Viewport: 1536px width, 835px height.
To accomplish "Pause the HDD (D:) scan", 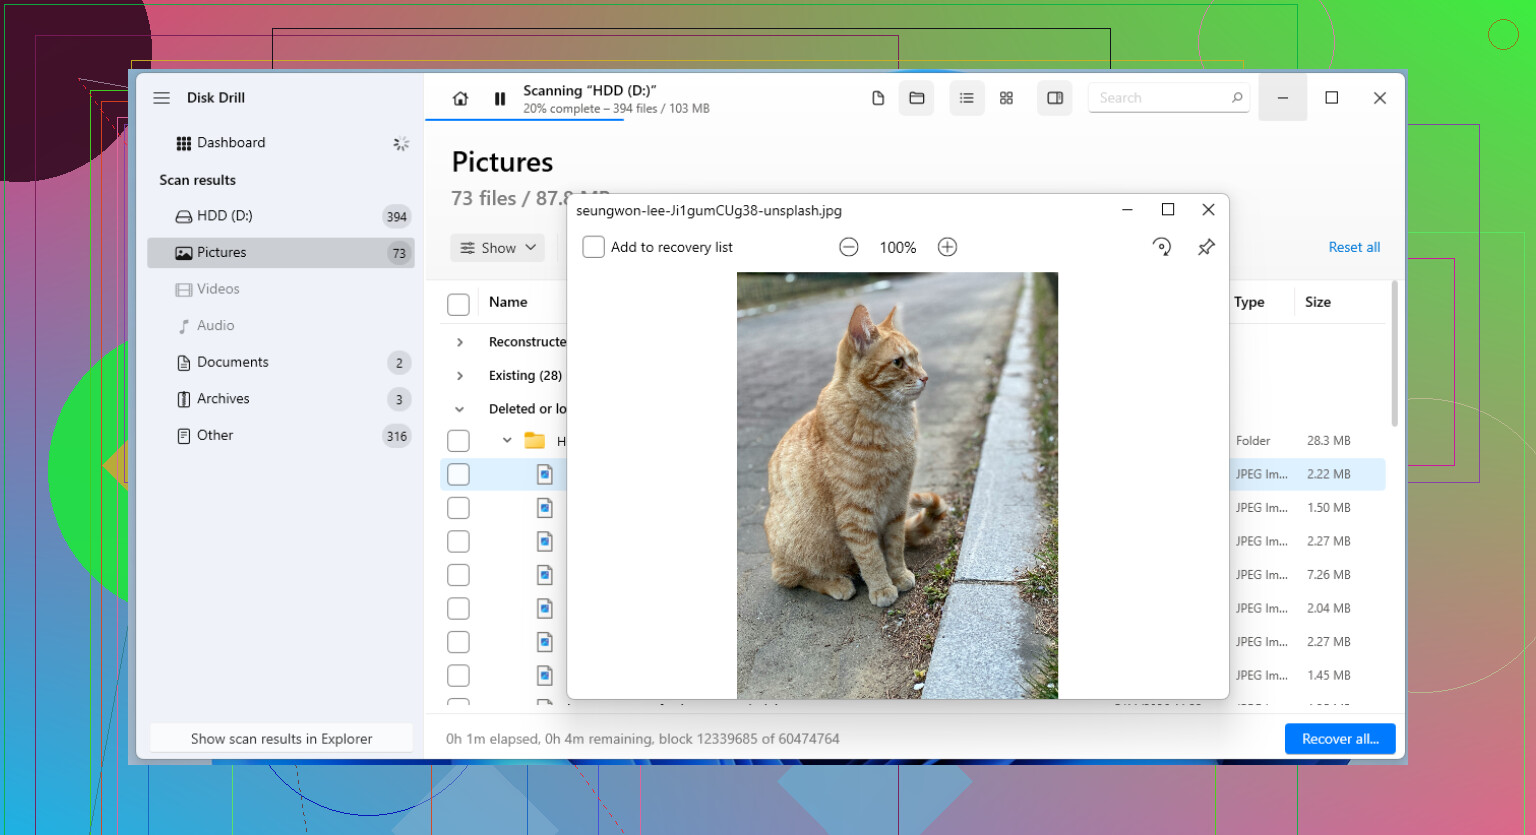I will pyautogui.click(x=500, y=98).
